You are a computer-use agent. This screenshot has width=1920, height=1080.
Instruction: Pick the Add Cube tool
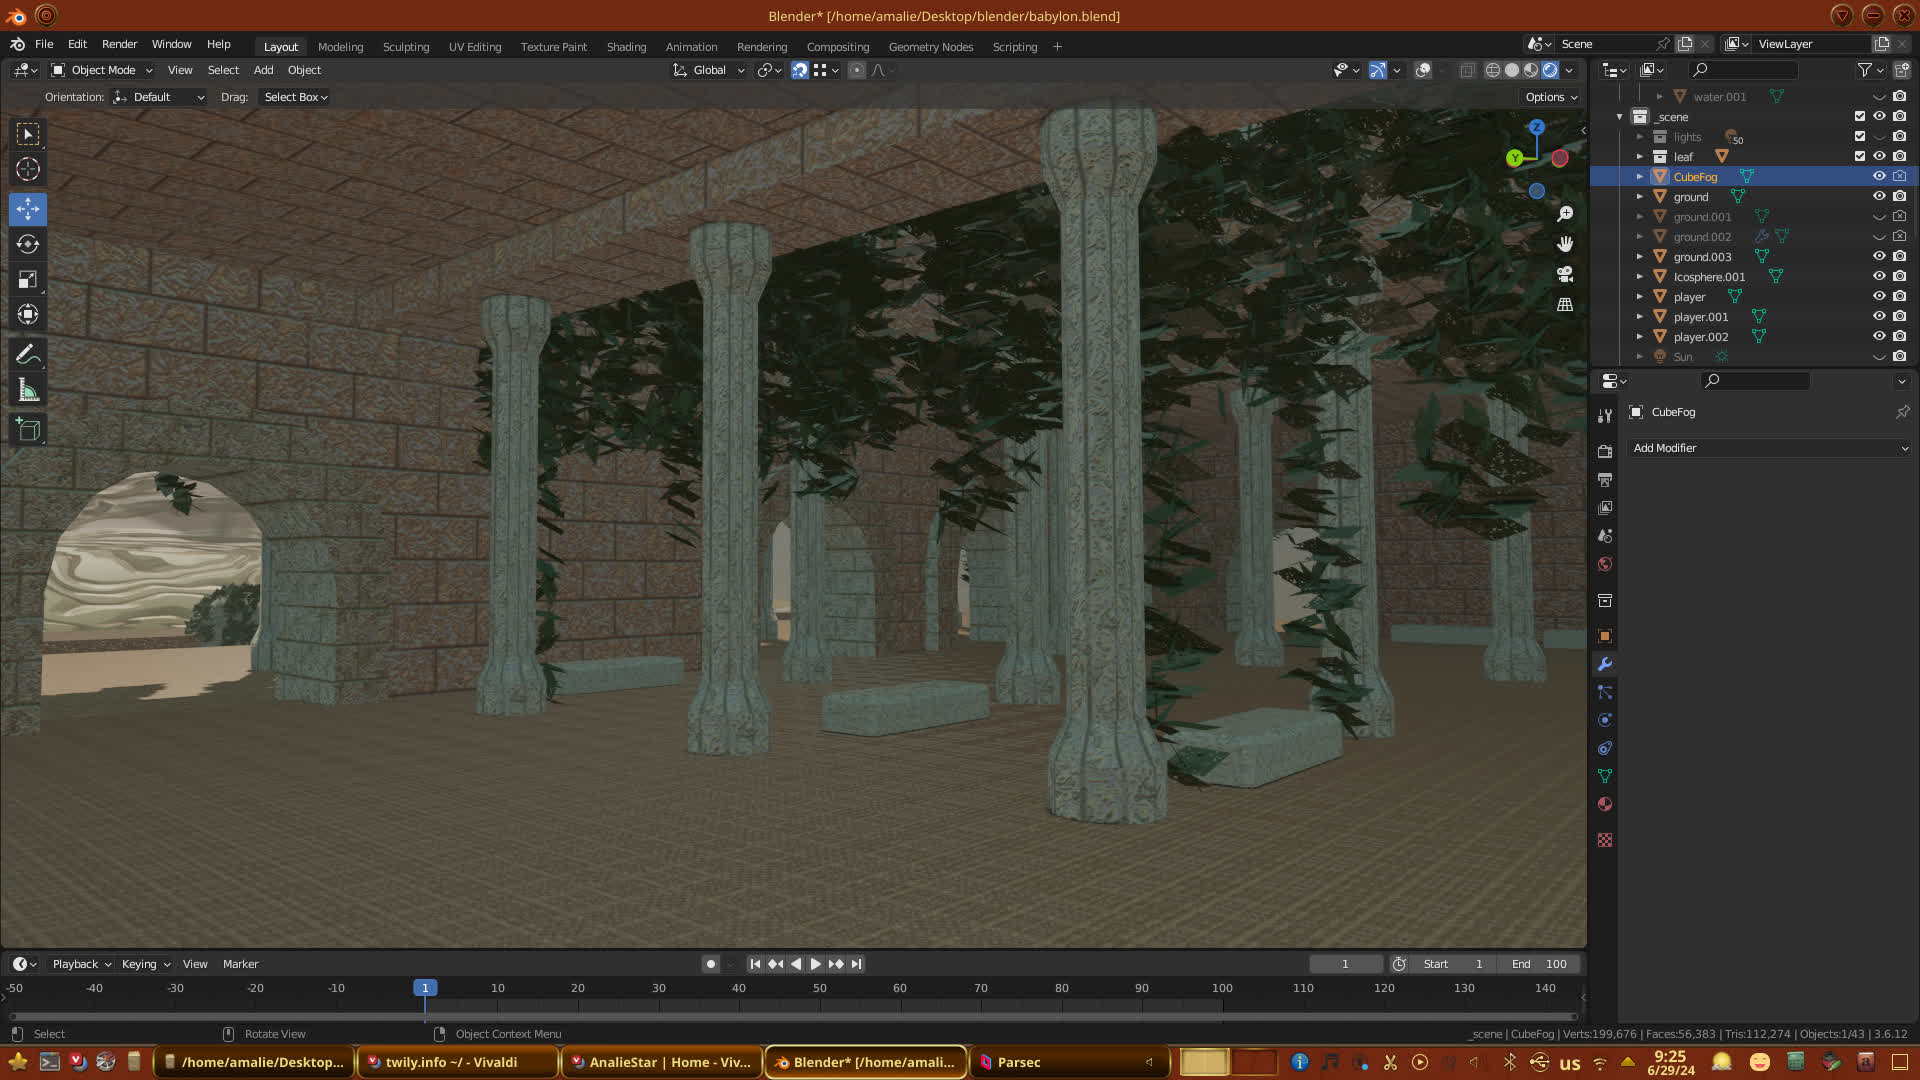click(x=28, y=430)
